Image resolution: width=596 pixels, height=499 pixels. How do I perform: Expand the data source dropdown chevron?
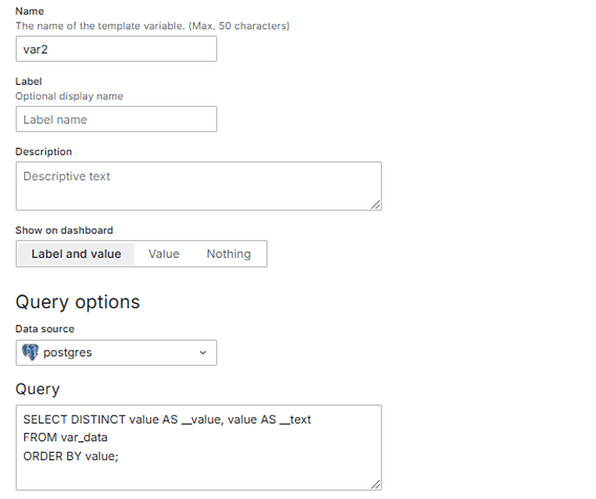(203, 353)
